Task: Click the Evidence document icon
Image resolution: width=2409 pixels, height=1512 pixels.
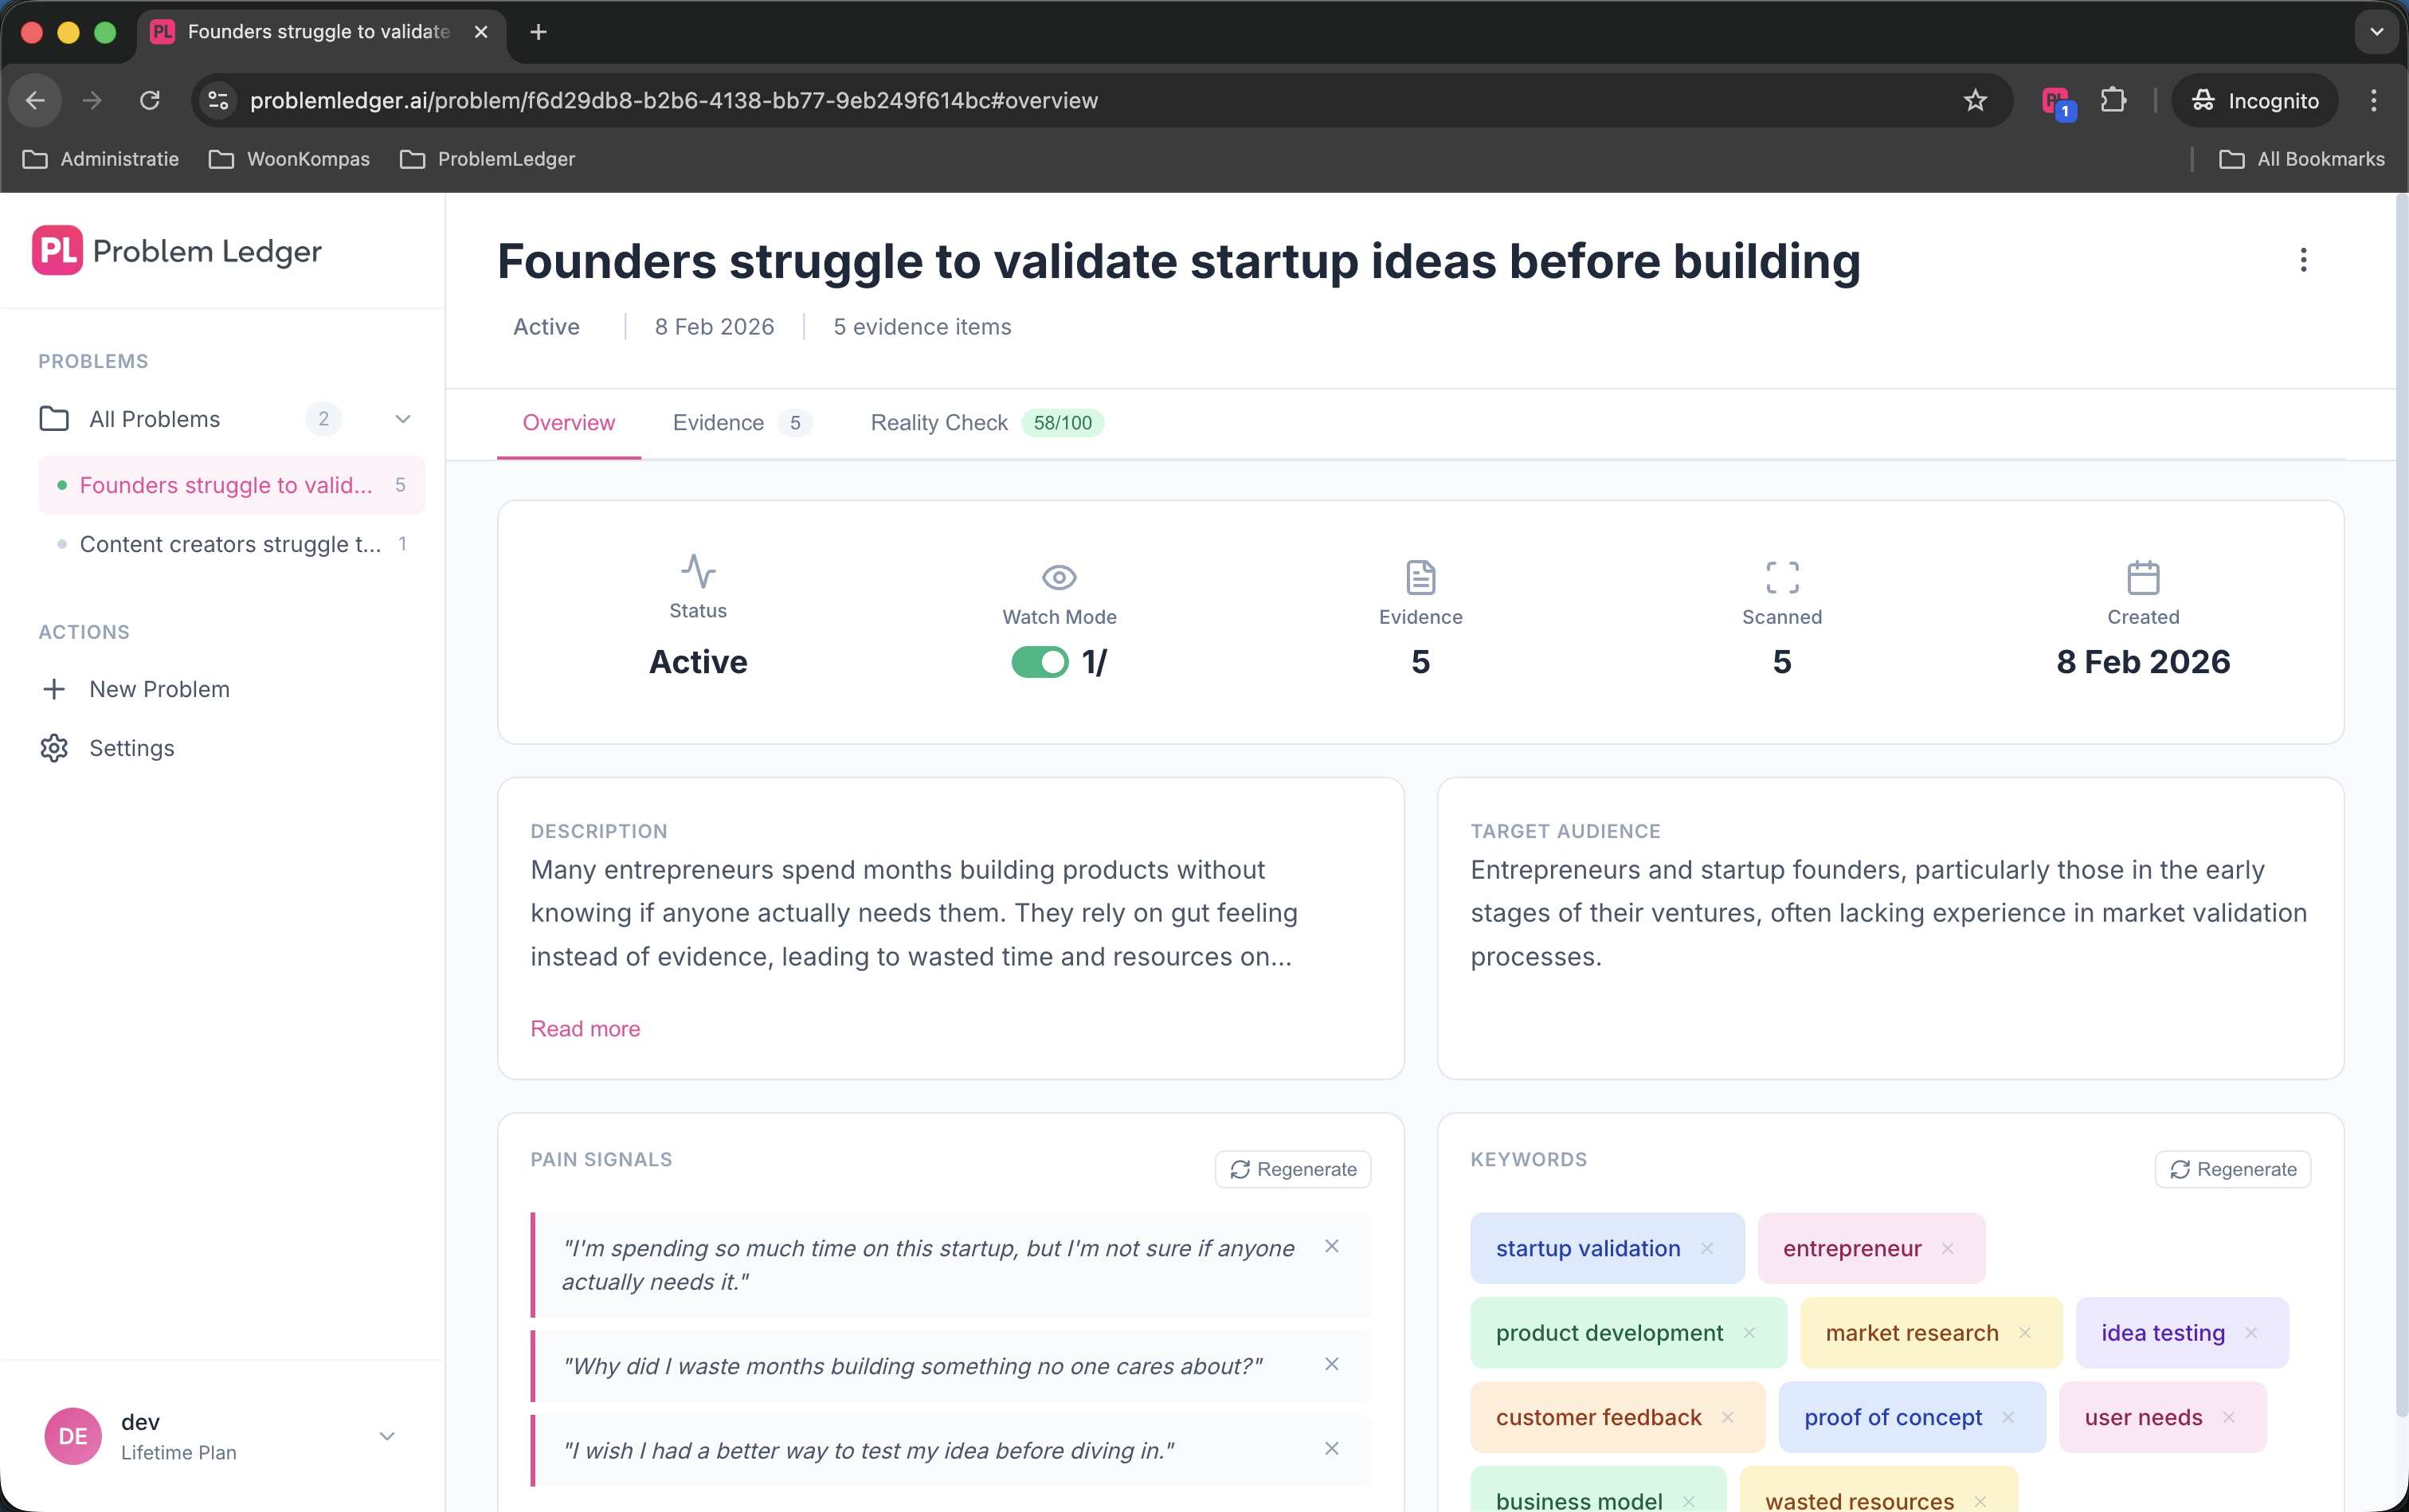Action: point(1419,577)
